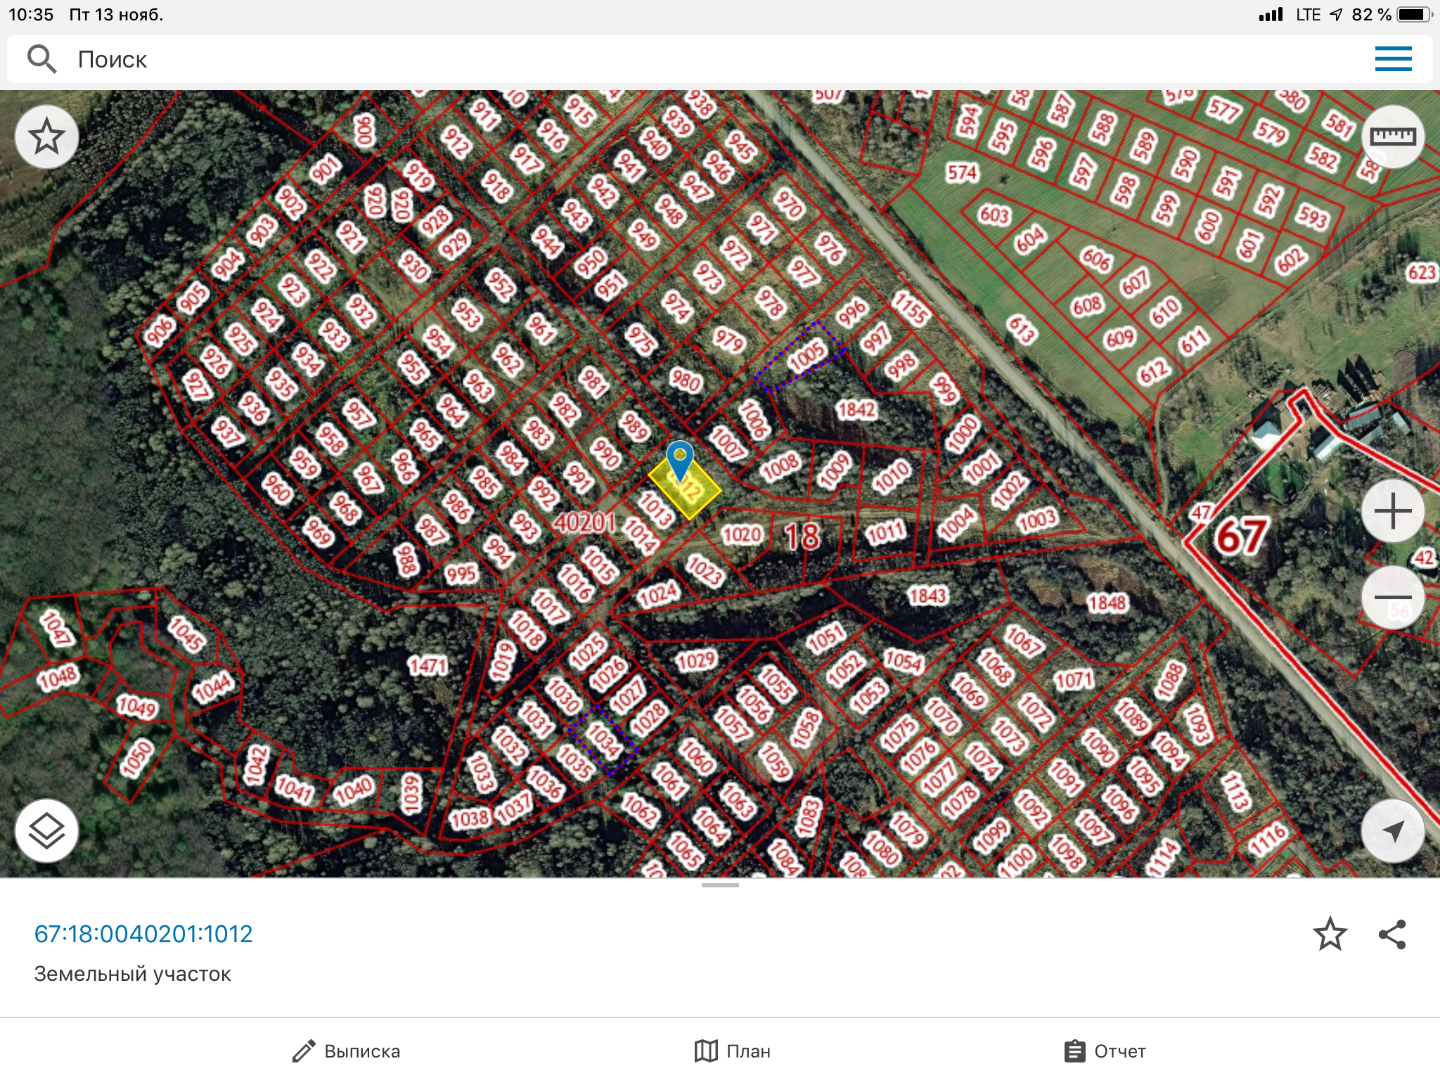Screen dimensions: 1440x1080
Task: Focus the Поиск search field
Action: click(x=720, y=59)
